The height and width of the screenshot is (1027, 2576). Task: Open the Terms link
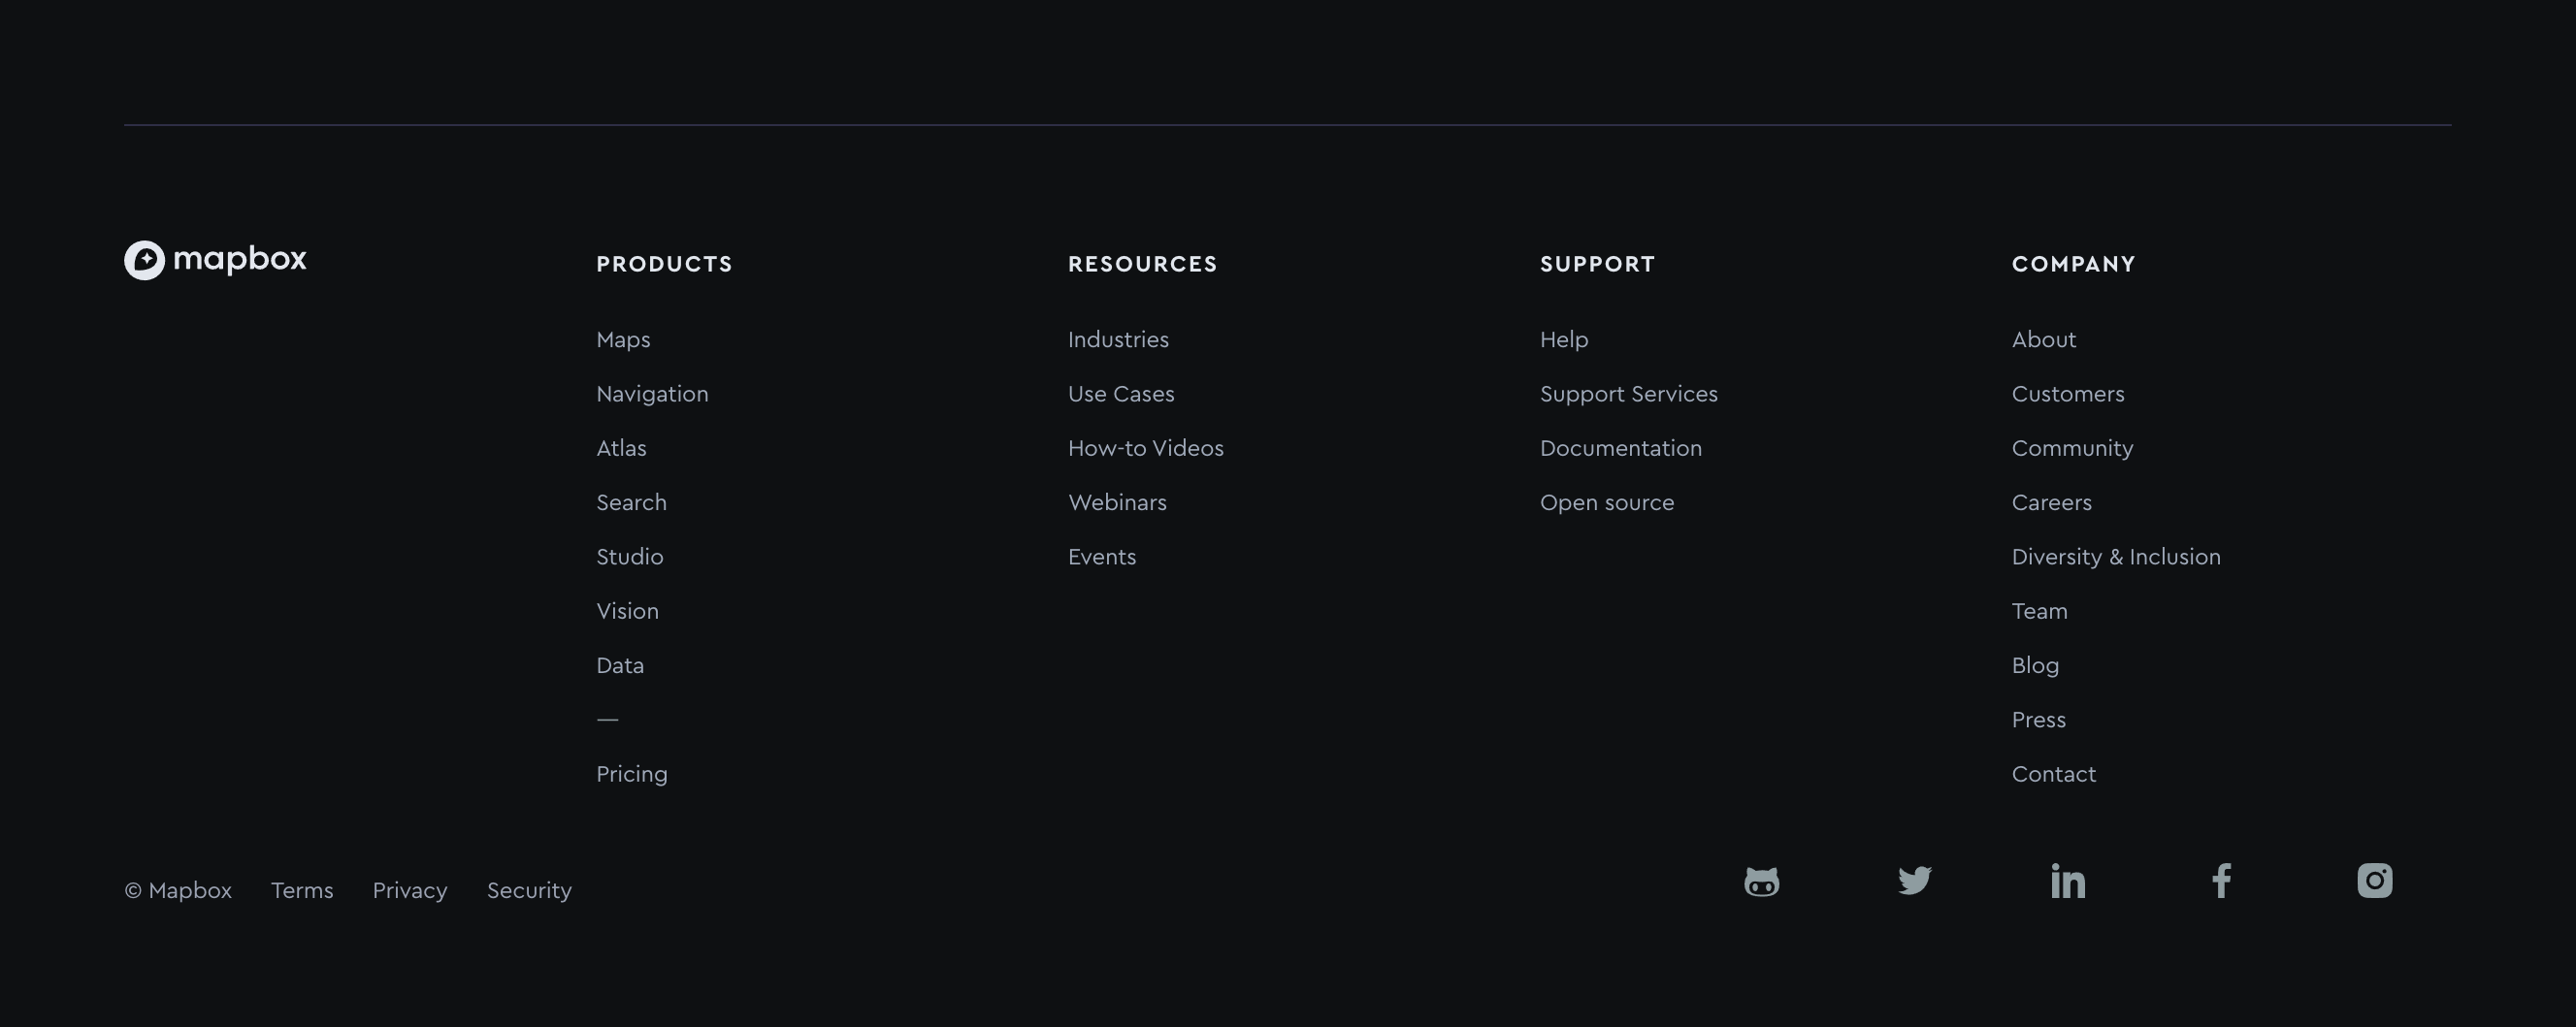[x=302, y=890]
